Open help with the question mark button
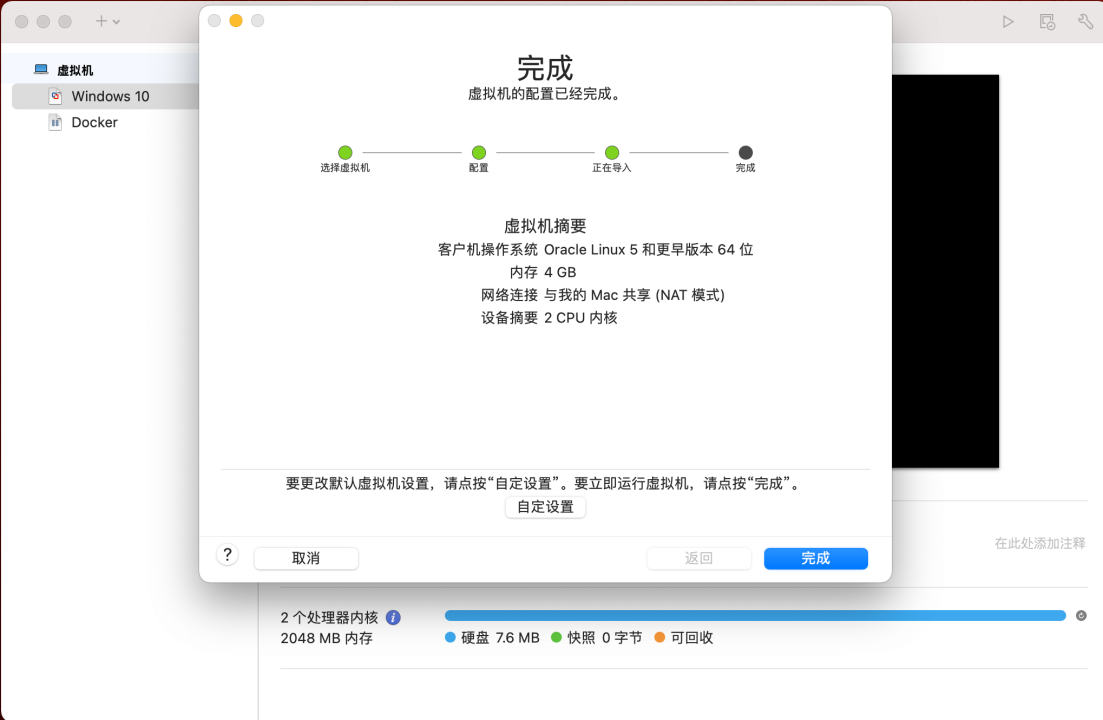 tap(227, 555)
